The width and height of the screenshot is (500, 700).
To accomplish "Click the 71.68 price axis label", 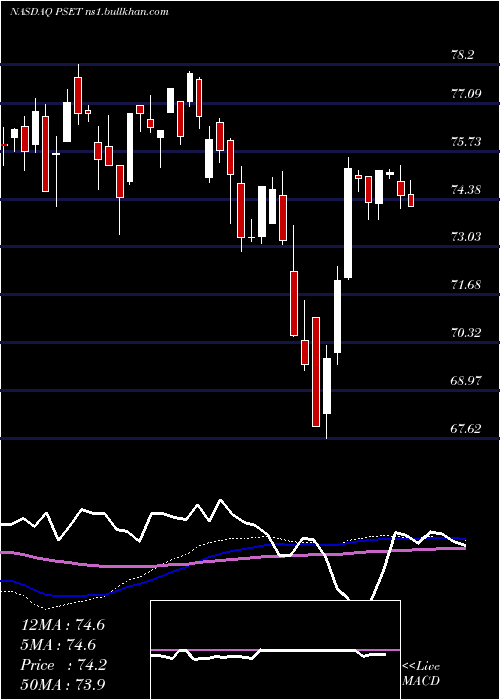I will [467, 285].
